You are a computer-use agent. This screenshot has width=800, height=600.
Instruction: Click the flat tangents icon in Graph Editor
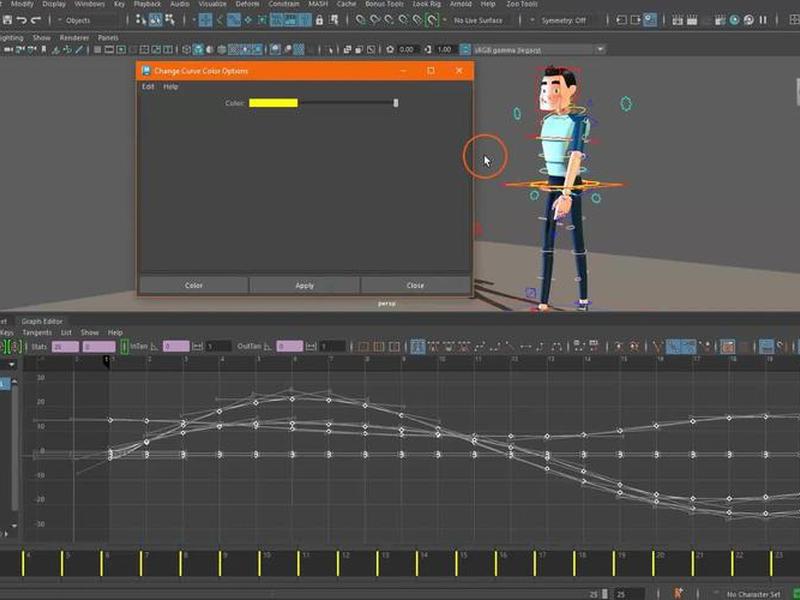click(526, 347)
